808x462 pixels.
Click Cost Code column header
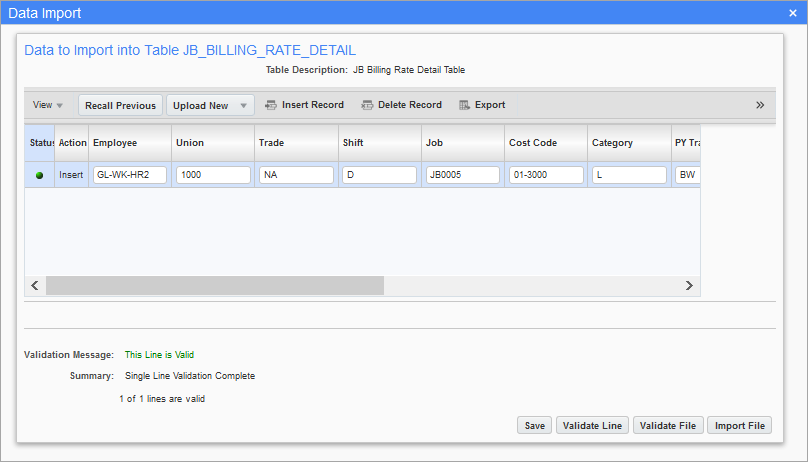click(x=546, y=143)
